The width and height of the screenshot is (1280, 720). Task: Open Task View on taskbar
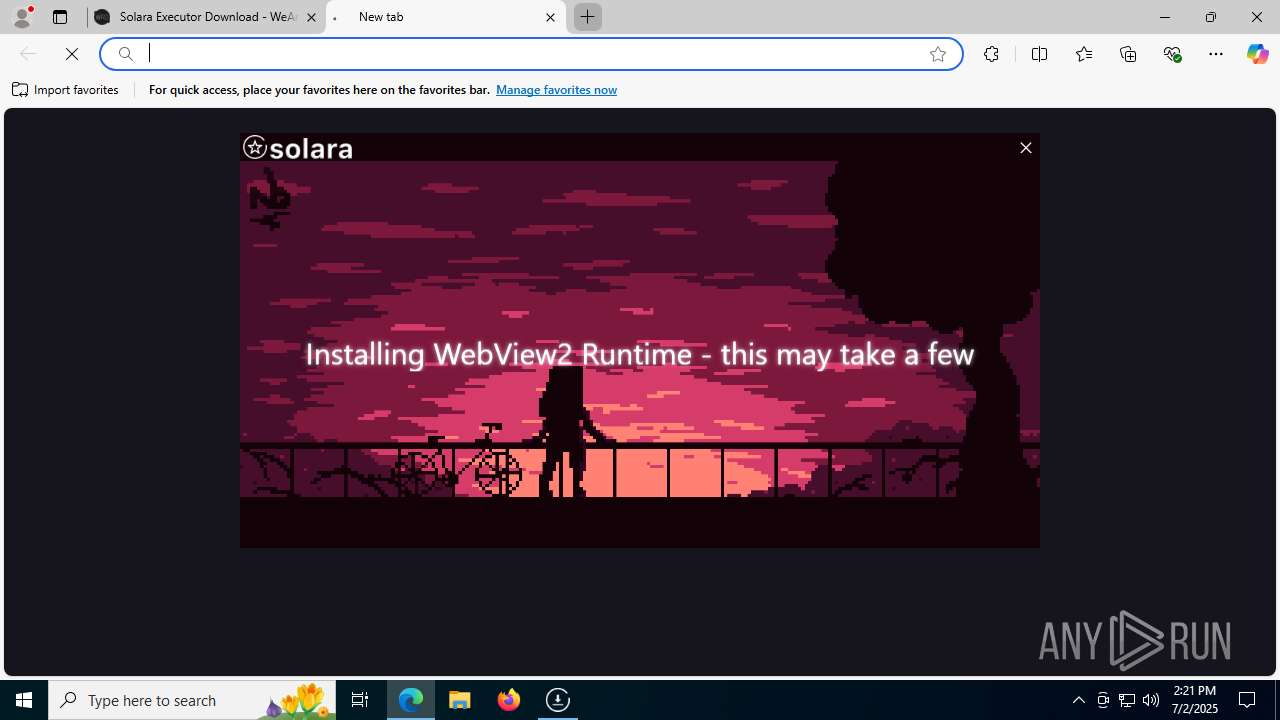tap(360, 700)
